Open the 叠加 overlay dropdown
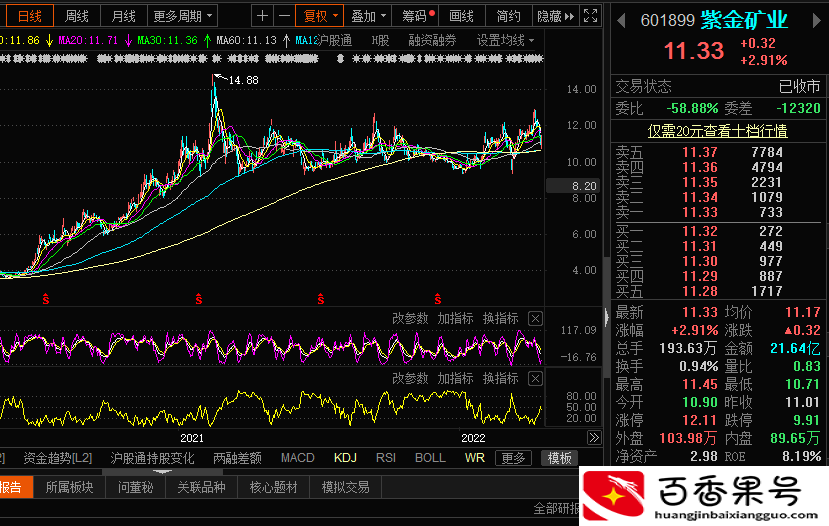This screenshot has width=829, height=526. 368,16
